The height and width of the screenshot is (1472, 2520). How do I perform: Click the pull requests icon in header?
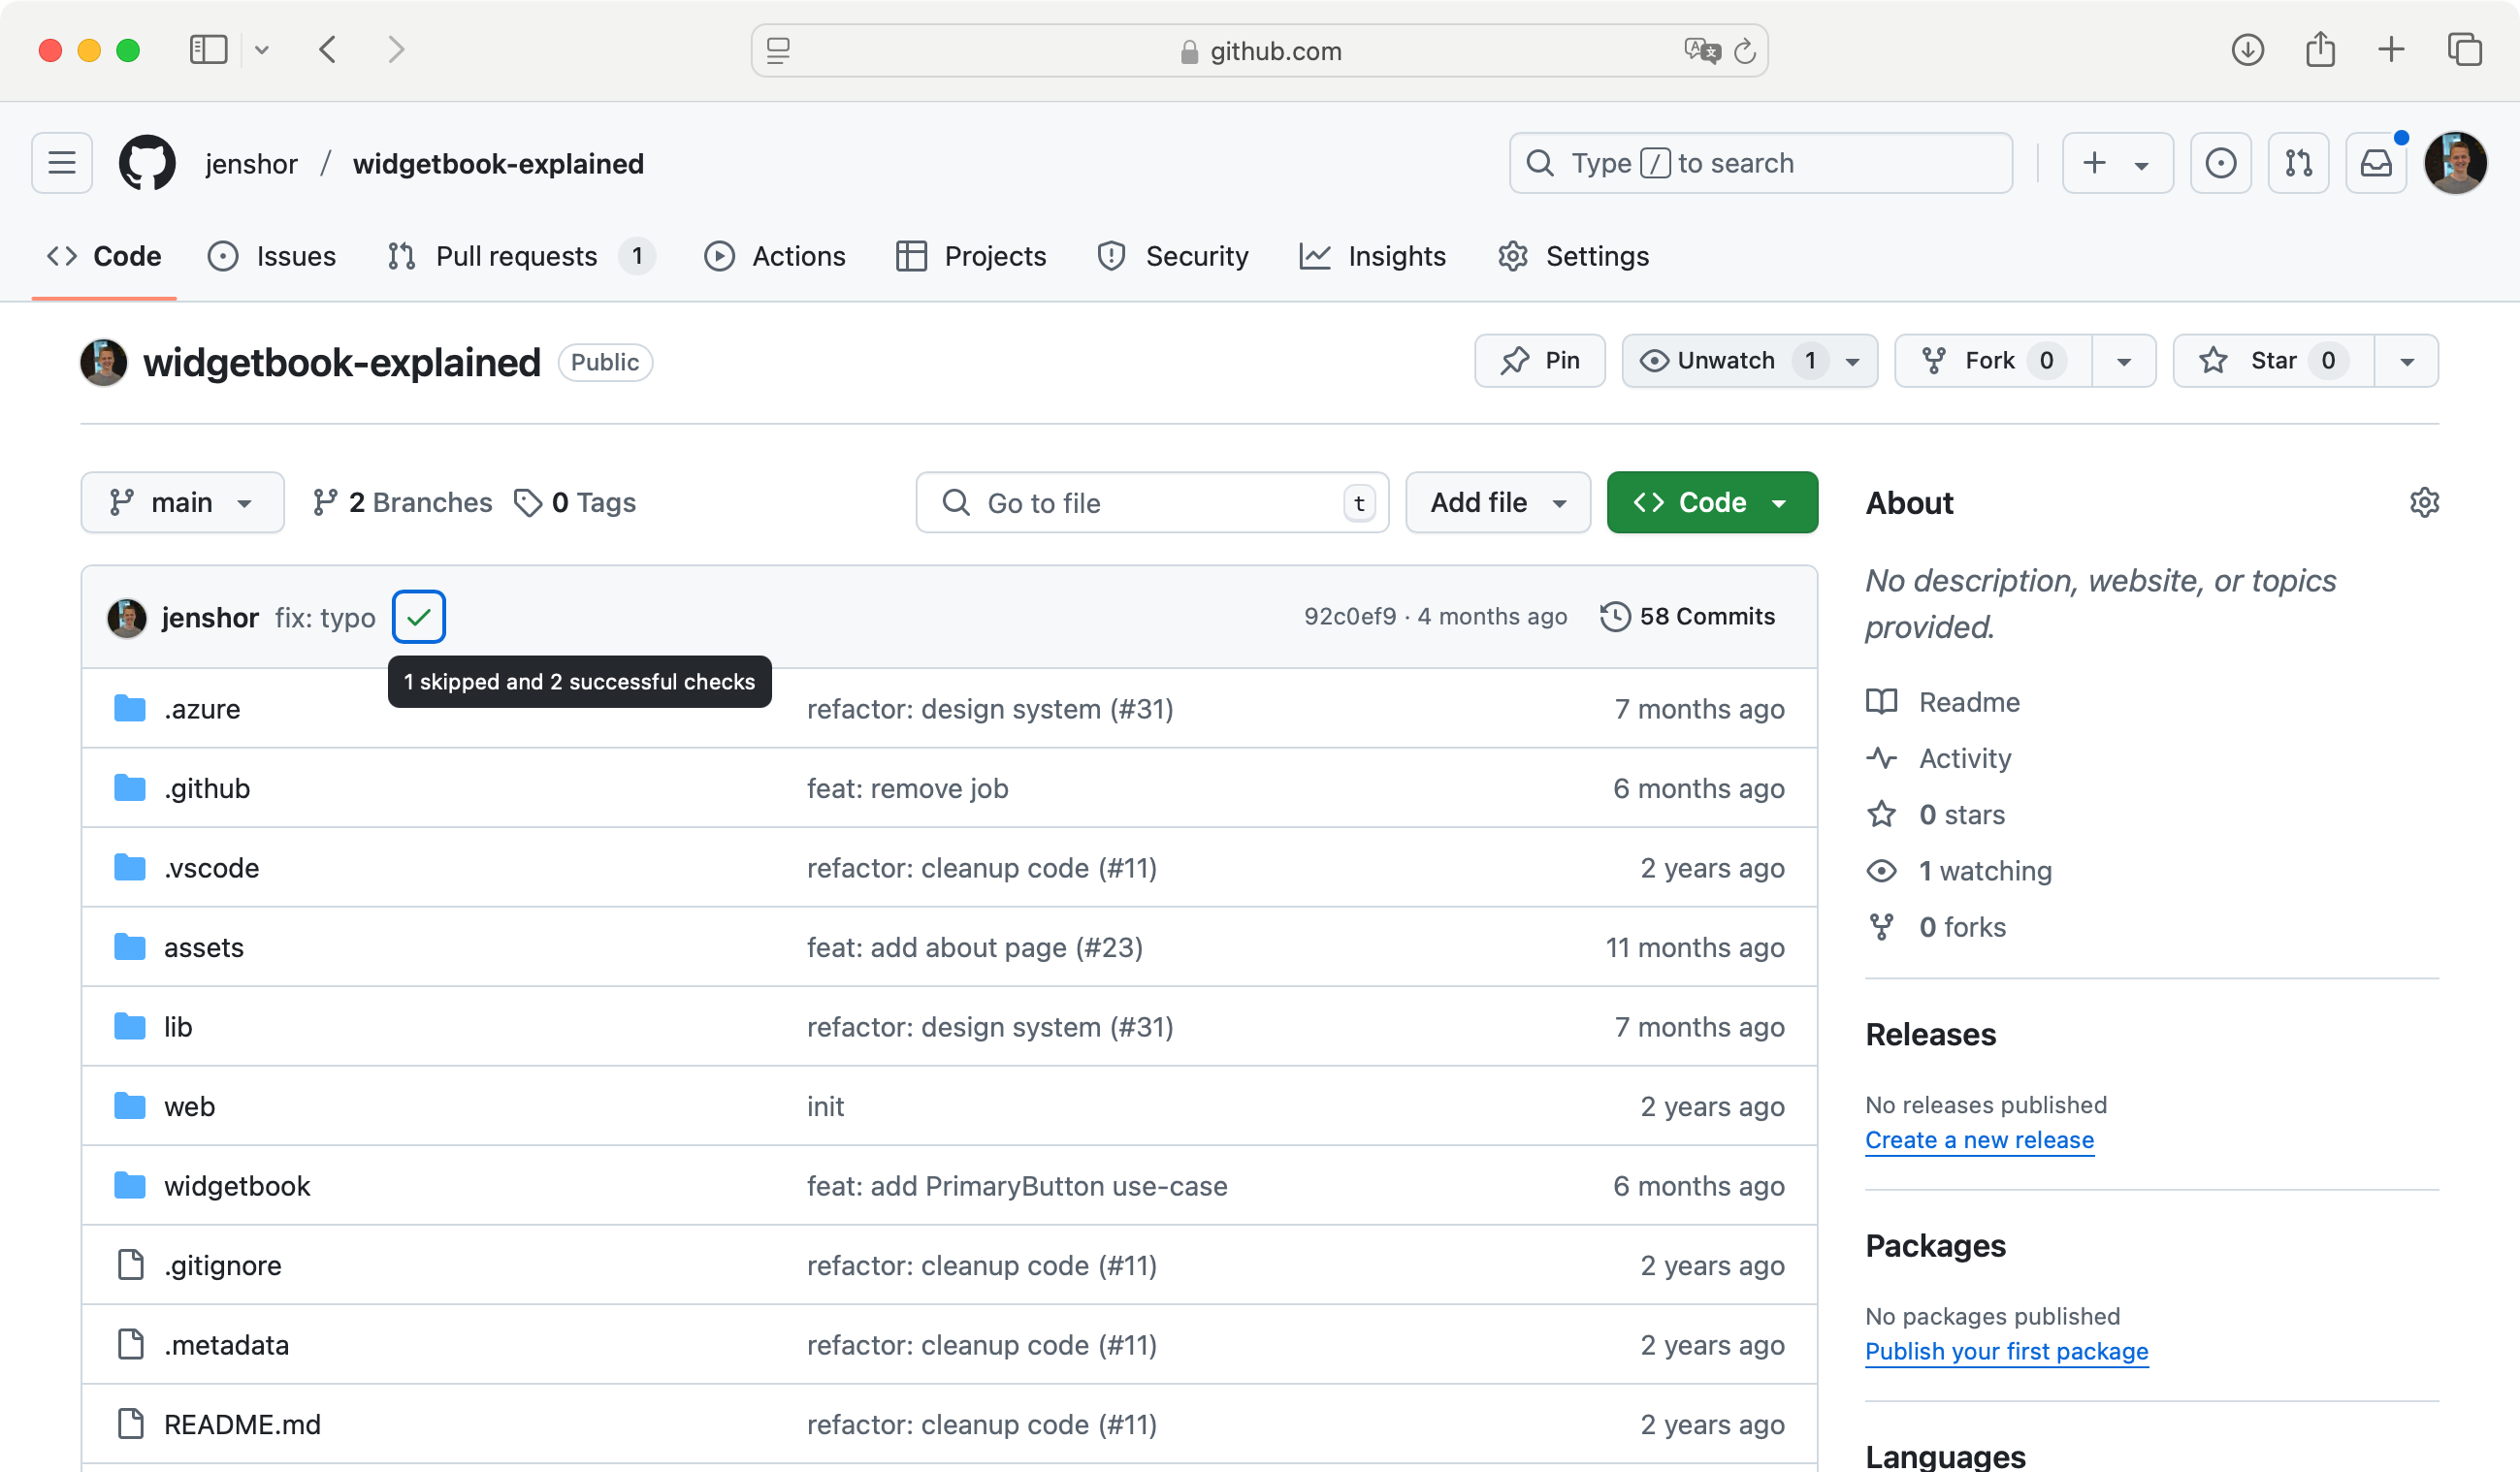click(x=2298, y=163)
